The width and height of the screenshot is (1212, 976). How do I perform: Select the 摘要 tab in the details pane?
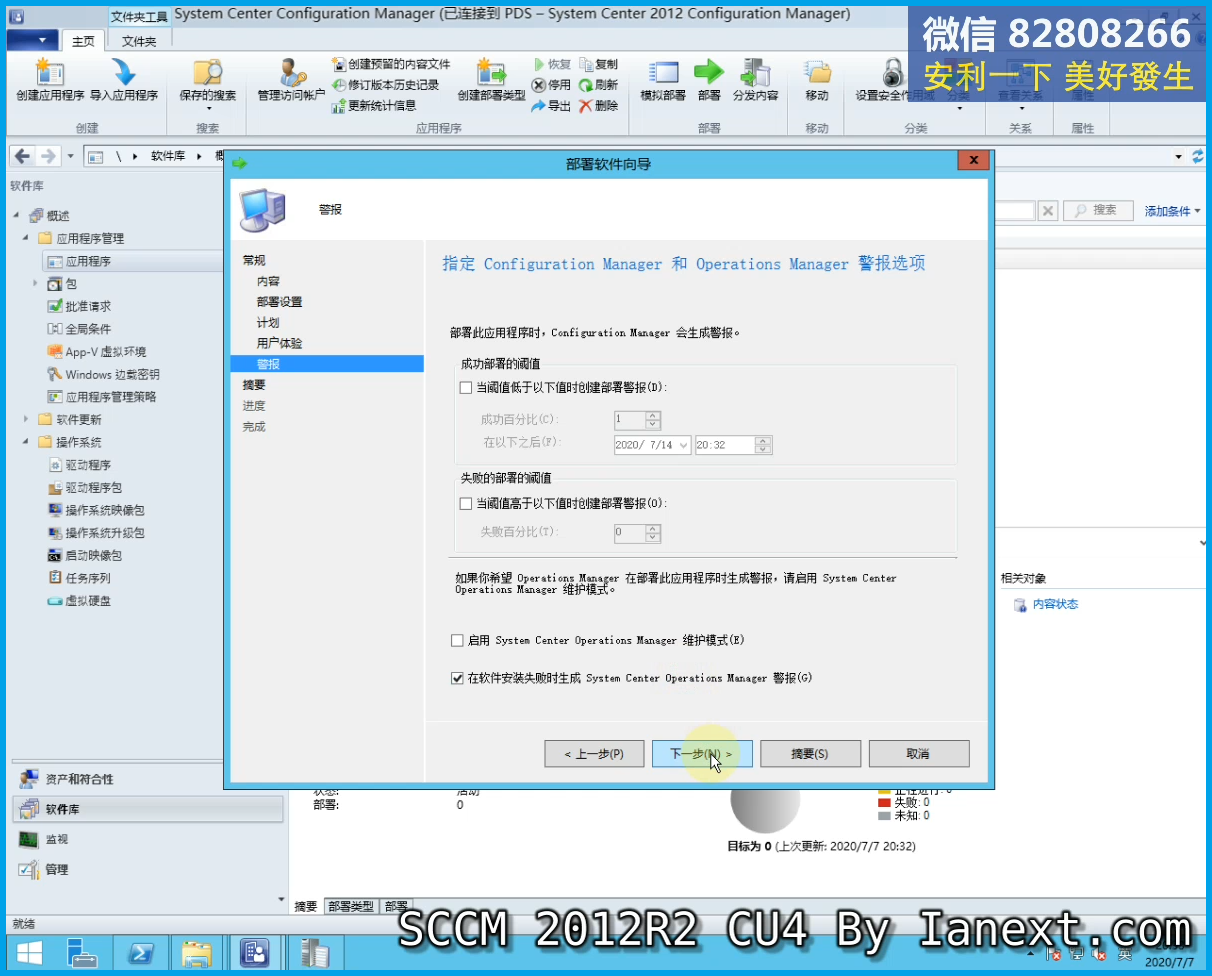(x=305, y=906)
